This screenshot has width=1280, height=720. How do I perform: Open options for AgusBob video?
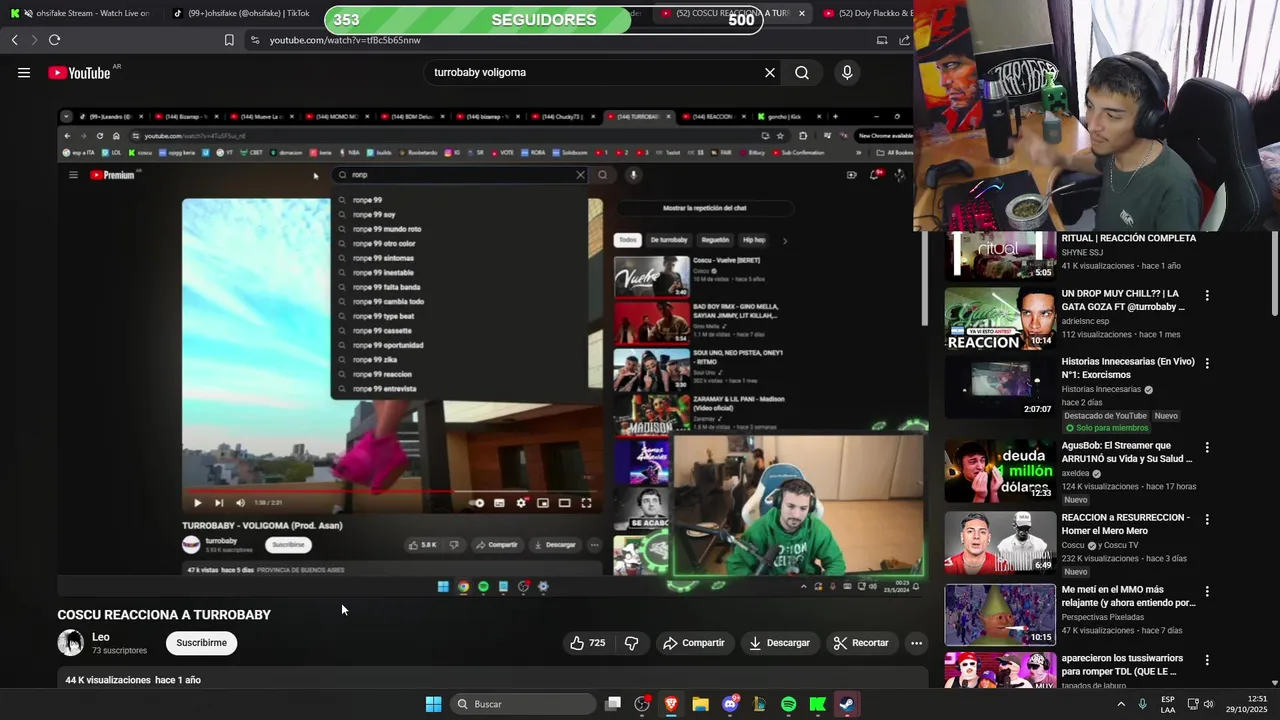click(1207, 448)
